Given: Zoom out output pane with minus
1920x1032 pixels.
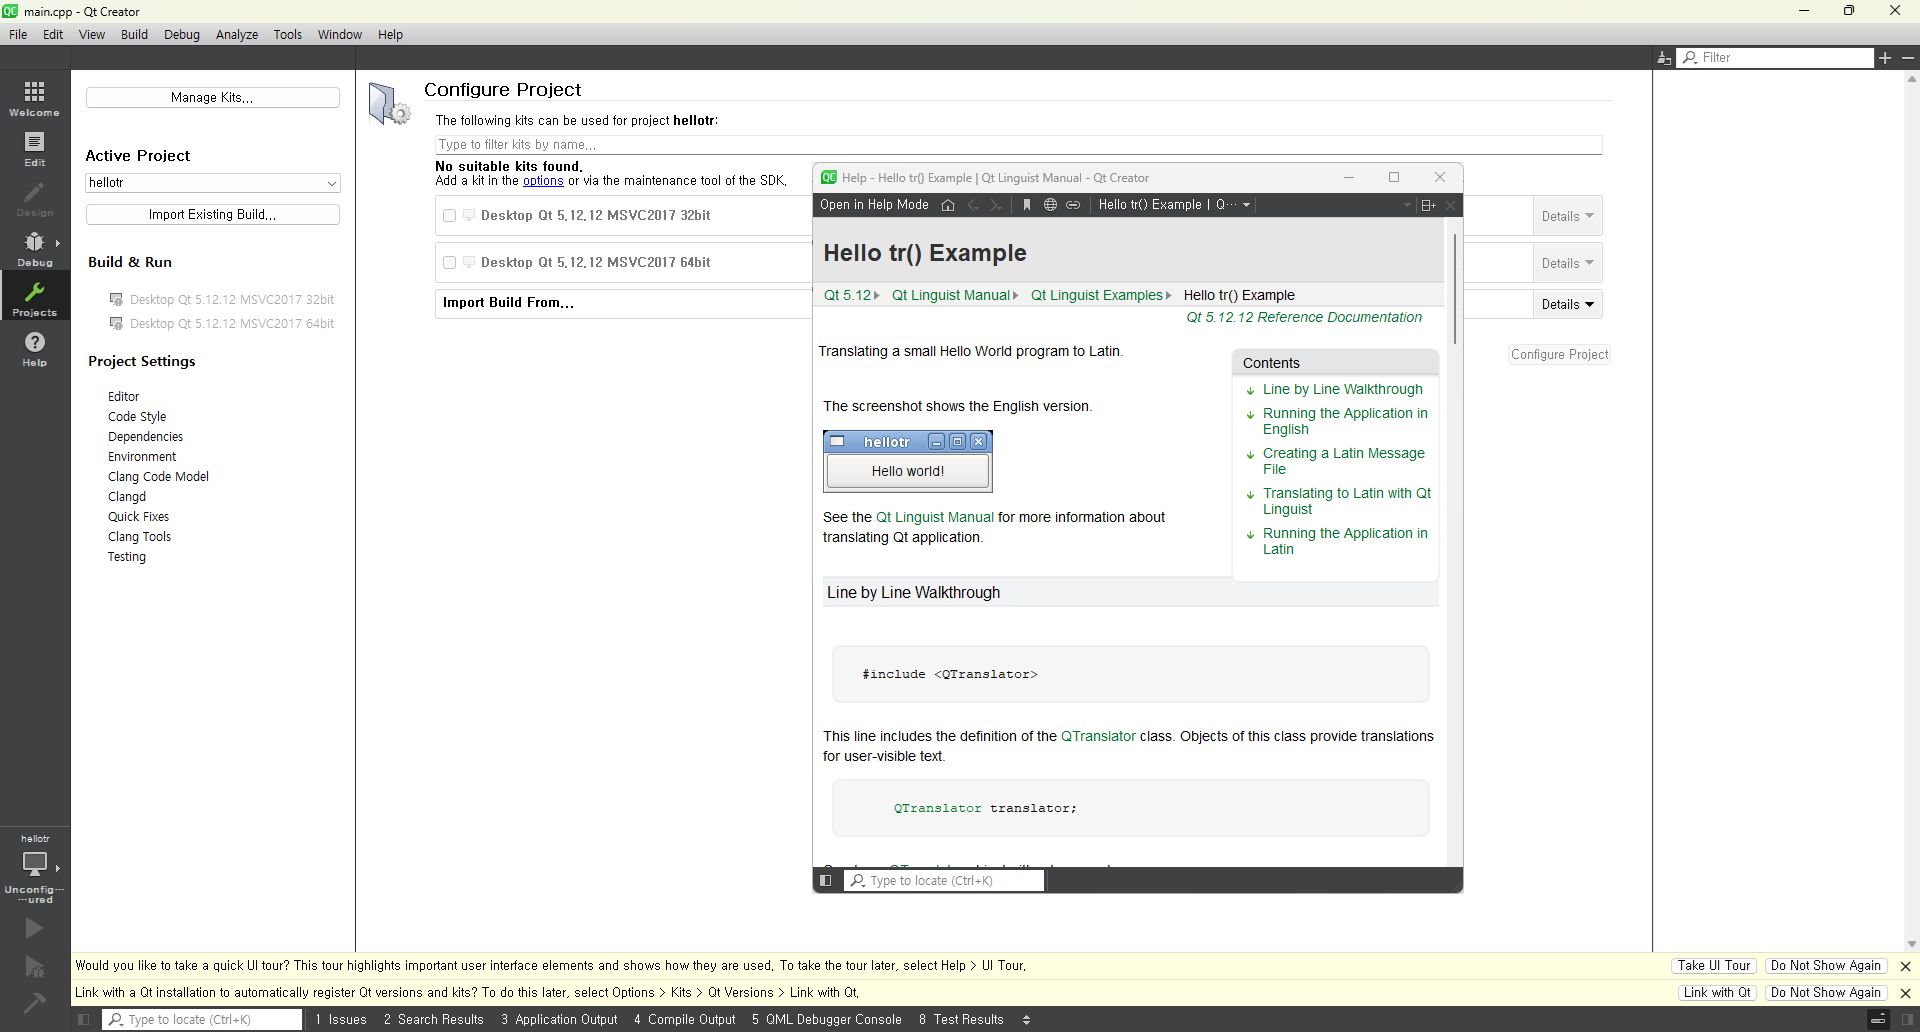Looking at the screenshot, I should 1908,58.
